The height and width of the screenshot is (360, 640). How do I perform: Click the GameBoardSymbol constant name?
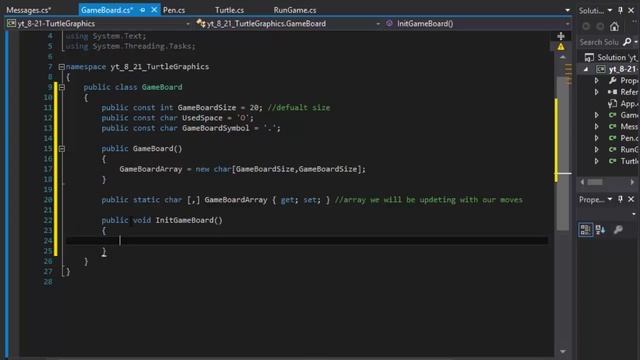[x=216, y=128]
